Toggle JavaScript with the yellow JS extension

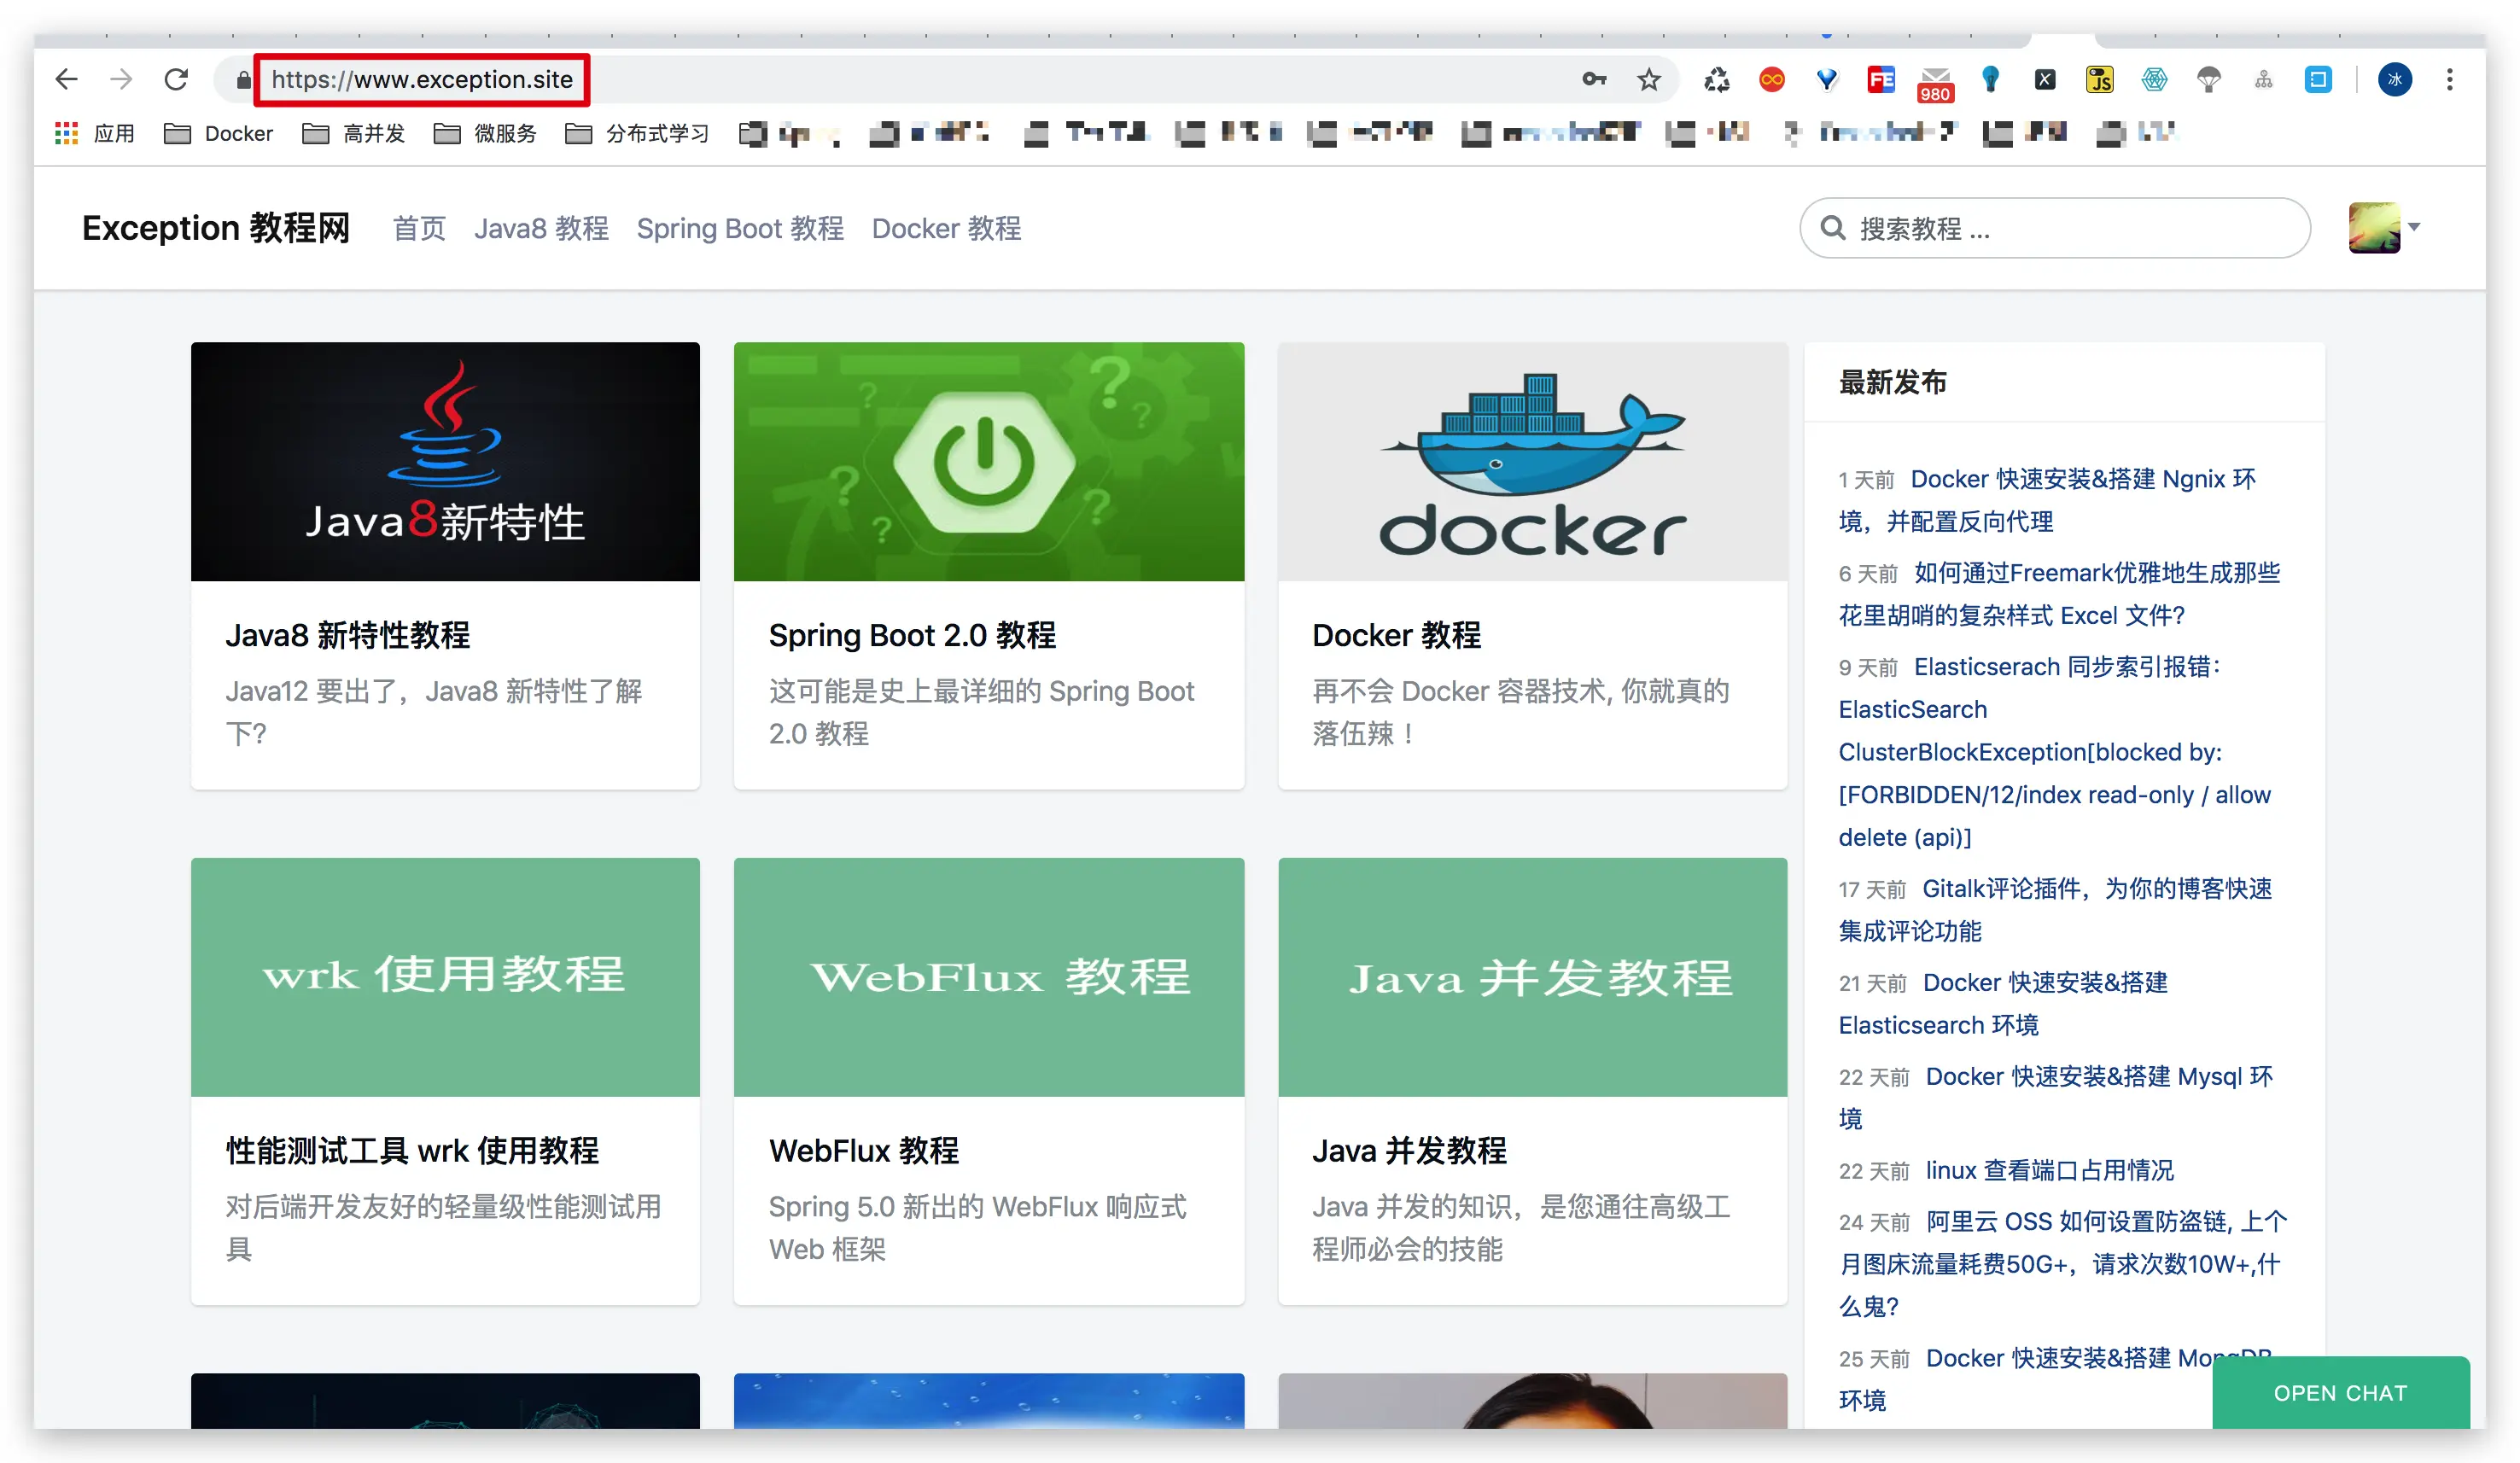[x=2099, y=79]
